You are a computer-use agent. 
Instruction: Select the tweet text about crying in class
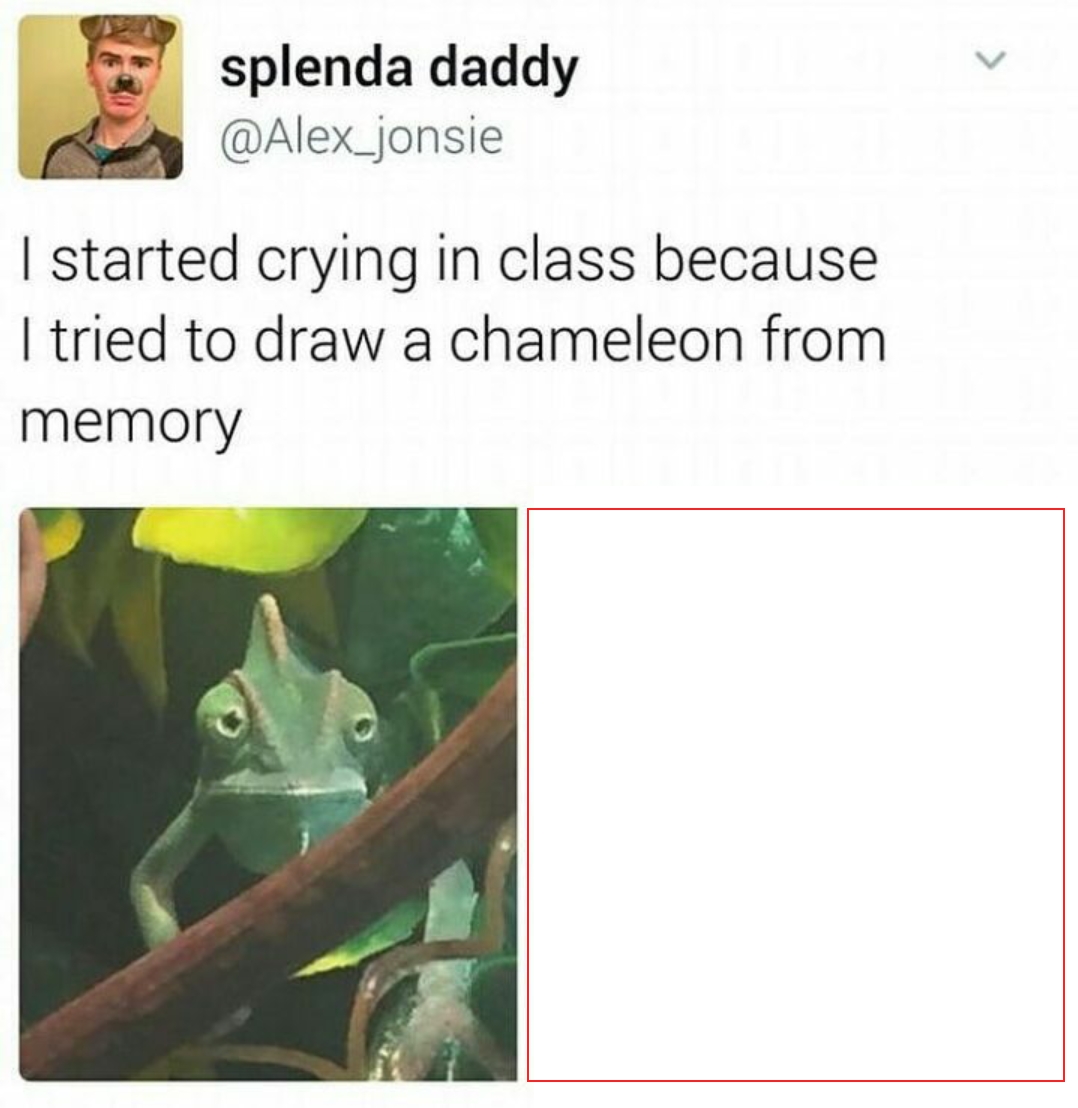453,341
